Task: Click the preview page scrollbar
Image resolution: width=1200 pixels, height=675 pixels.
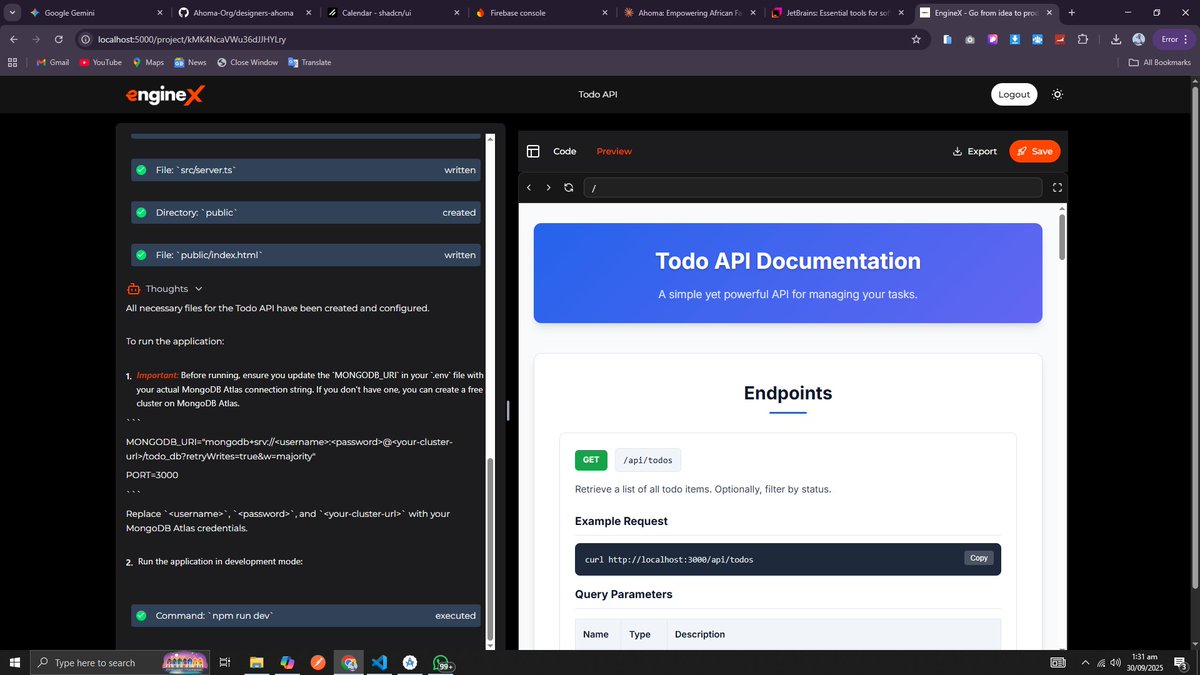Action: click(x=1062, y=236)
